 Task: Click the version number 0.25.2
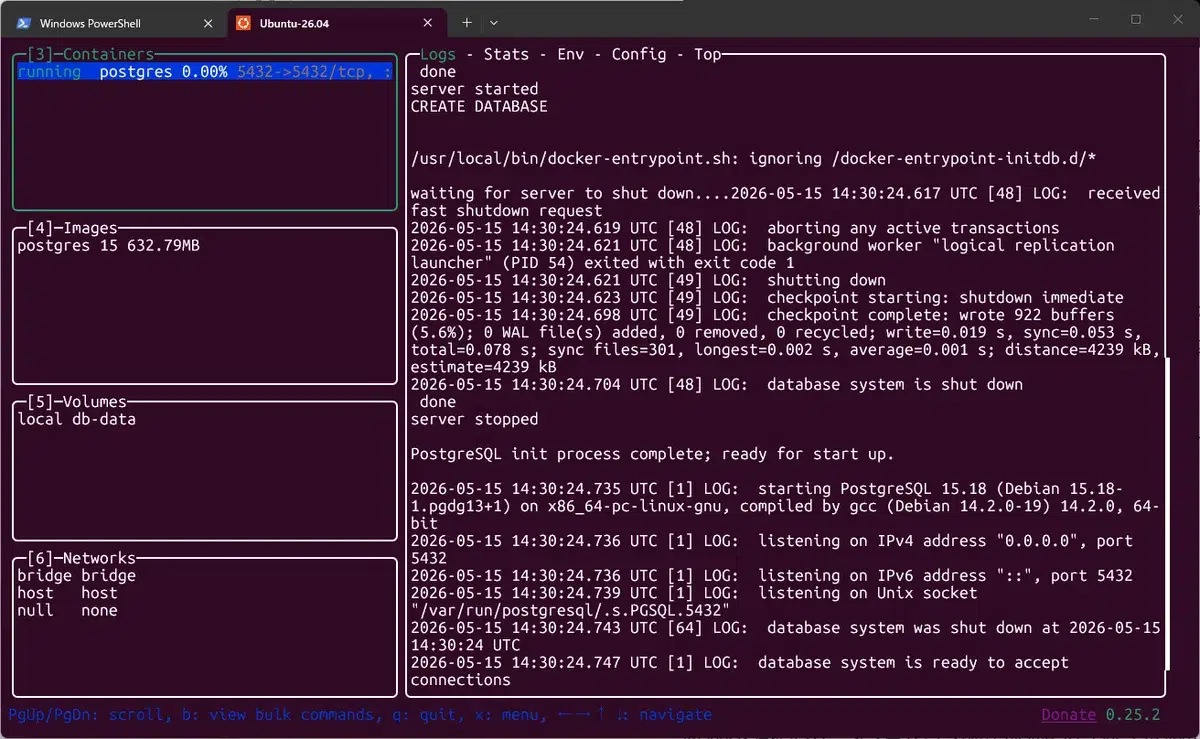[1133, 715]
